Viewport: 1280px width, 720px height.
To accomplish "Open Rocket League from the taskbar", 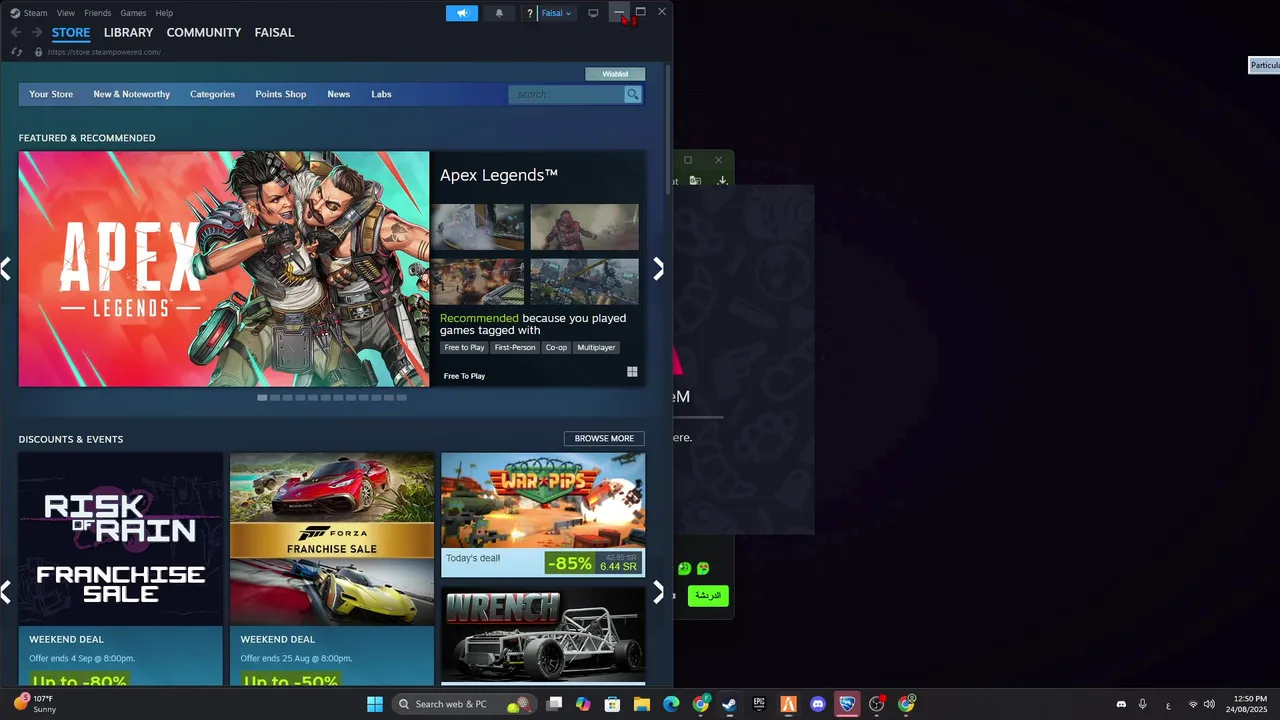I will pos(847,704).
